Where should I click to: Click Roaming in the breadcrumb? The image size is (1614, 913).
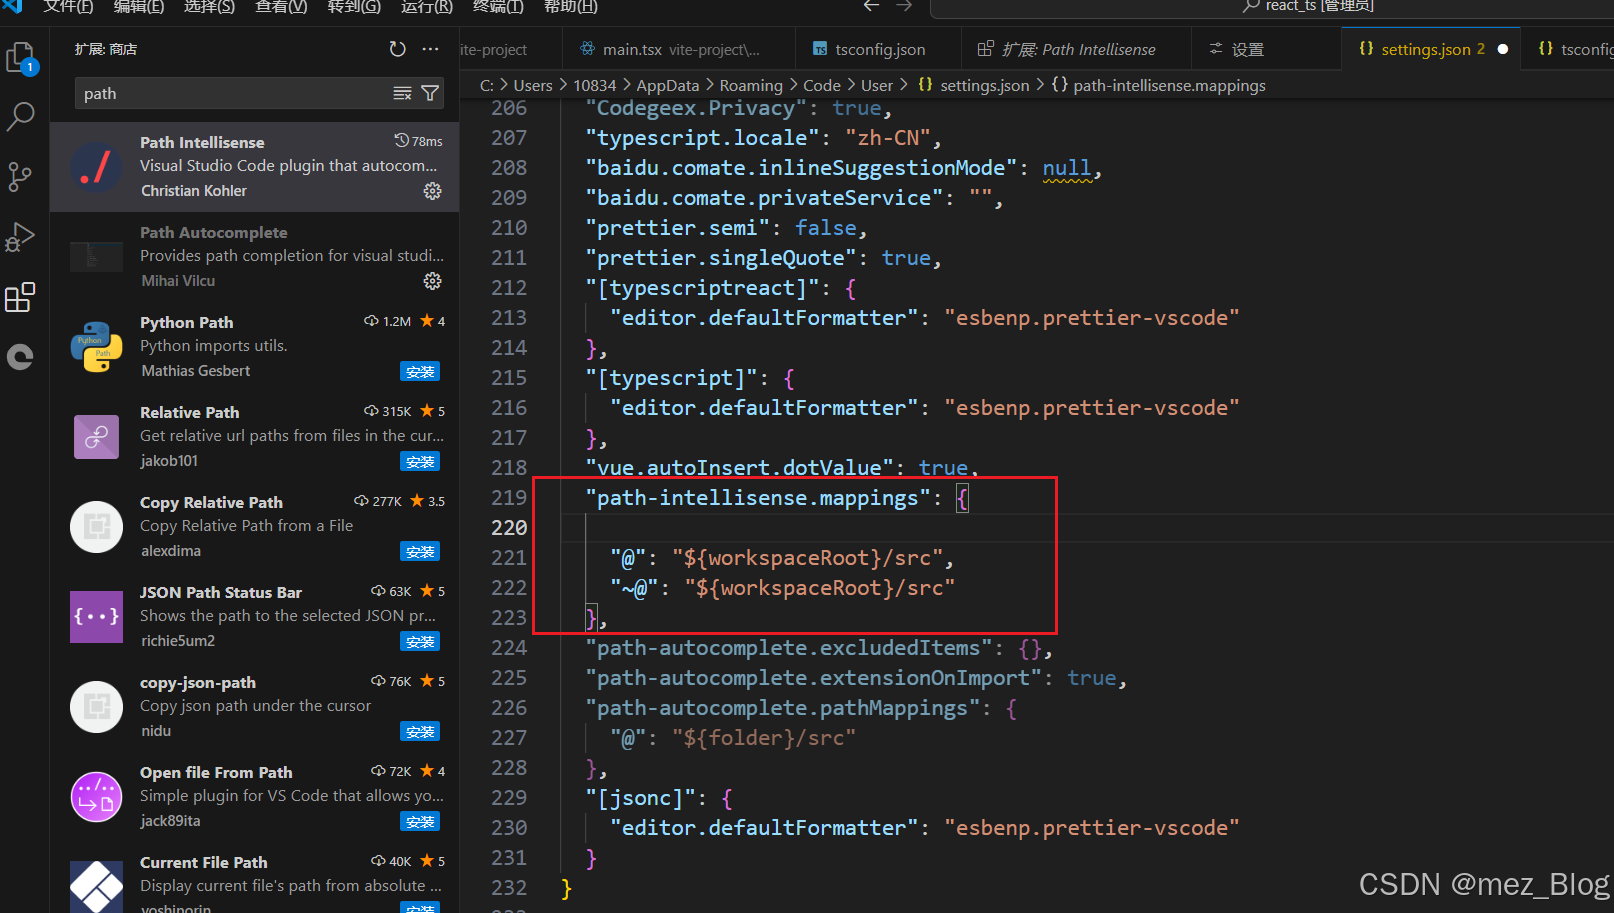(x=751, y=85)
